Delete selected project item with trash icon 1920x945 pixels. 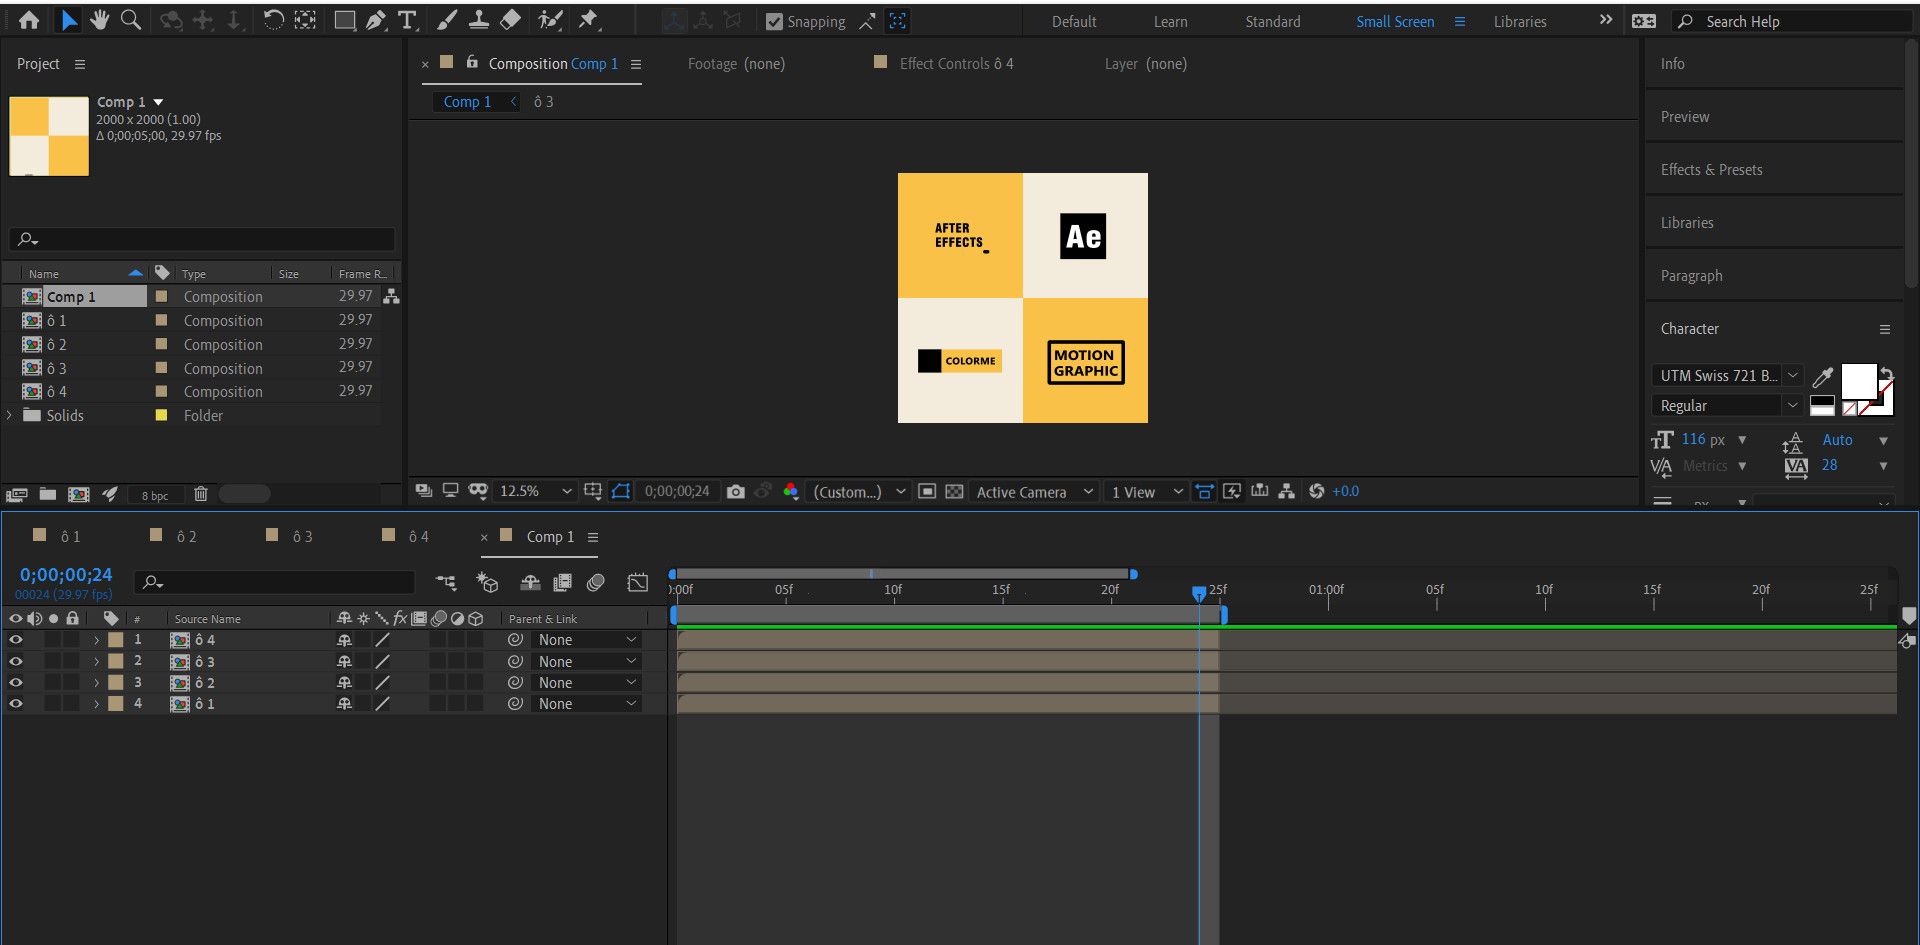pos(201,494)
